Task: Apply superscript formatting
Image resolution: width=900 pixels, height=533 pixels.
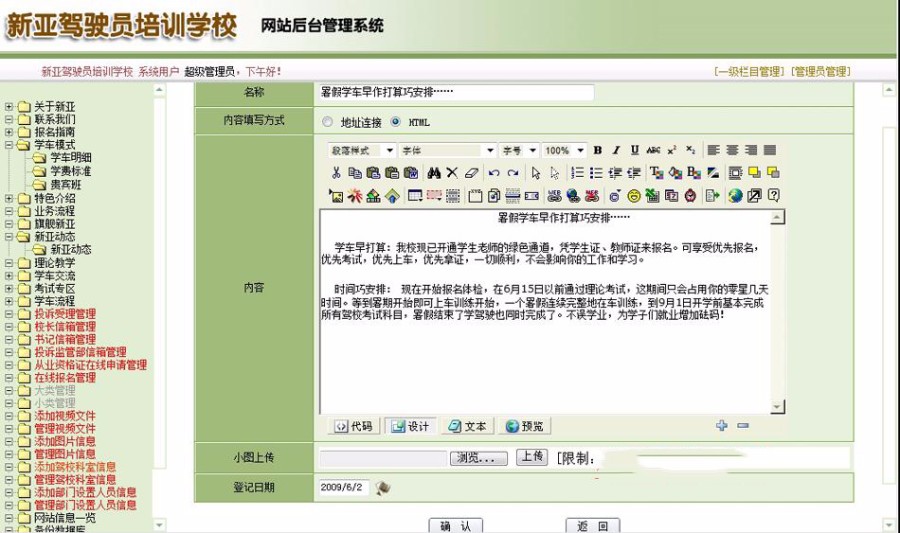Action: (x=672, y=150)
